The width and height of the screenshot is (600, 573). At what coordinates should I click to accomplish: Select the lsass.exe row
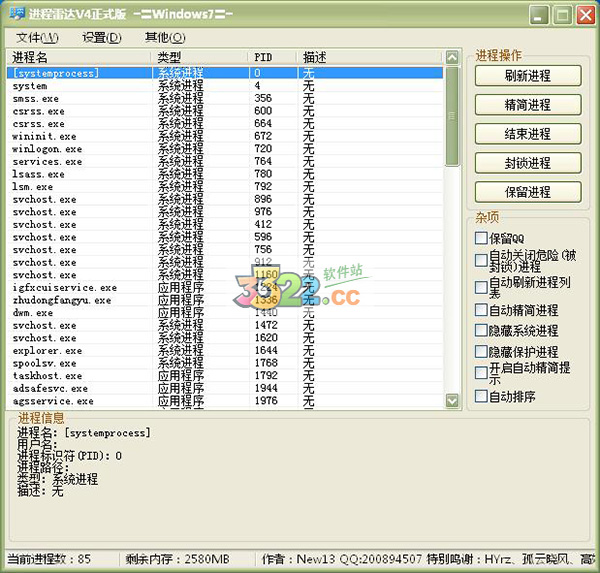(225, 174)
